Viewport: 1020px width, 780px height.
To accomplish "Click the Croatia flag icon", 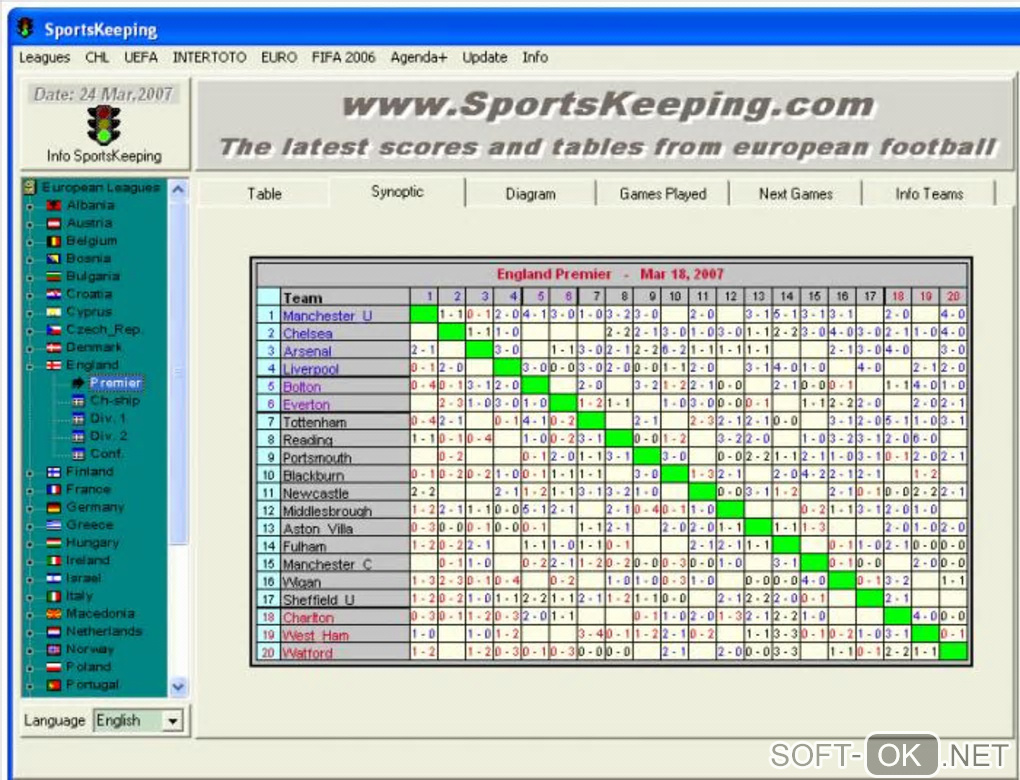I will (x=54, y=294).
